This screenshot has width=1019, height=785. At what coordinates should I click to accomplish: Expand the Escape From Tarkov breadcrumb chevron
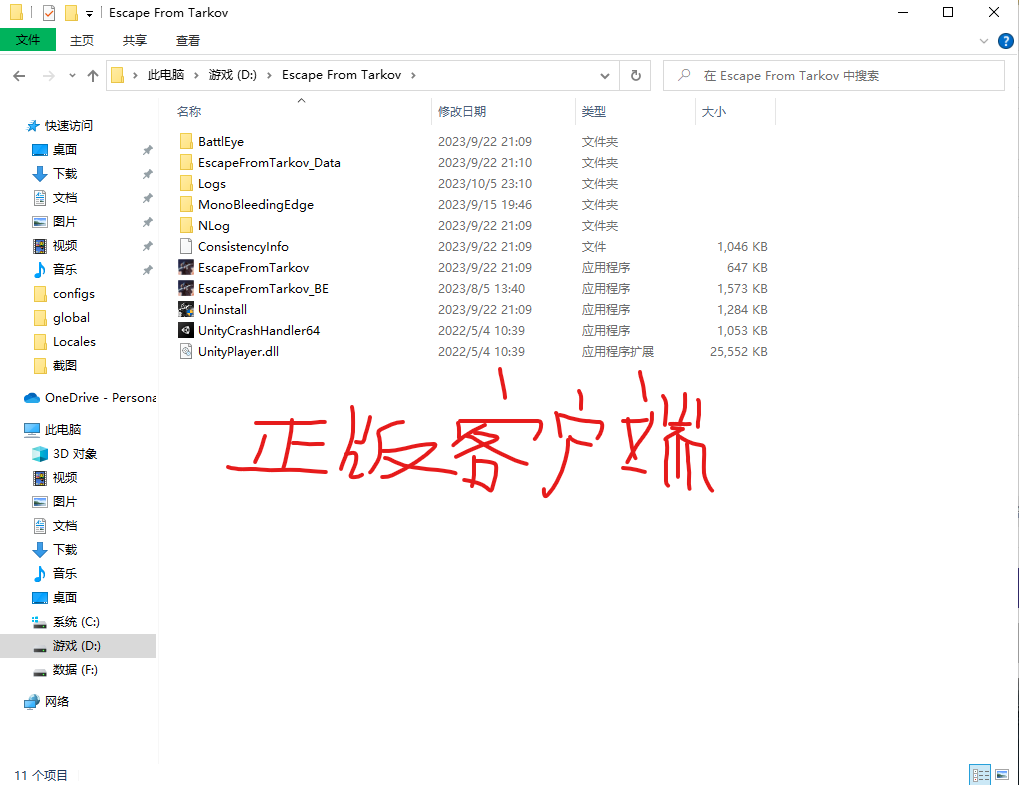413,75
